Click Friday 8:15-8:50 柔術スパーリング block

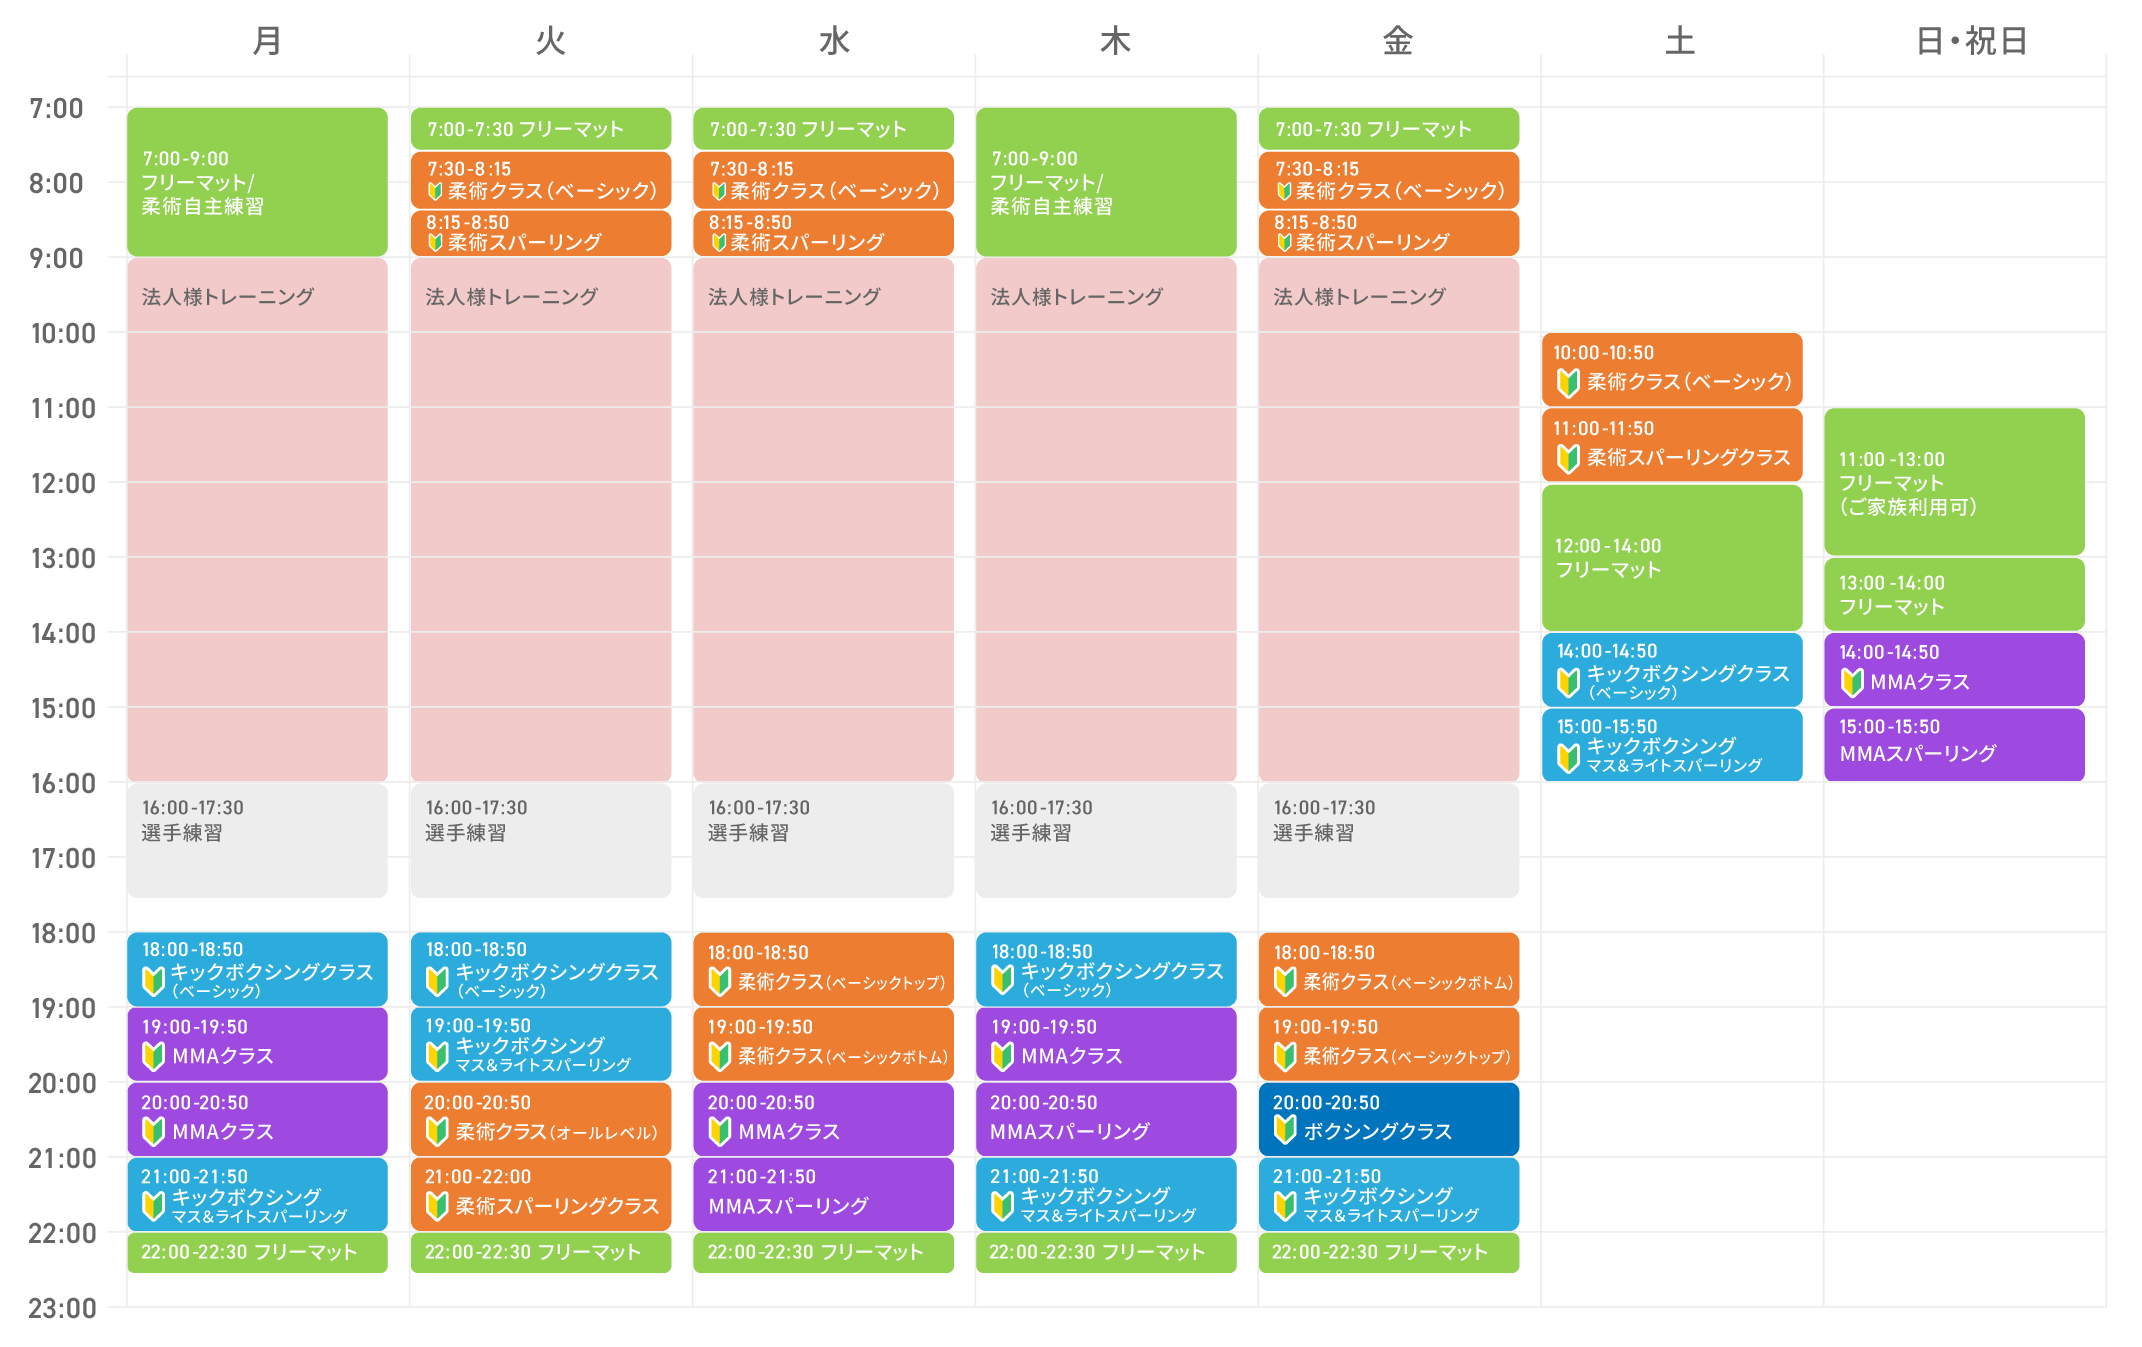pyautogui.click(x=1389, y=233)
